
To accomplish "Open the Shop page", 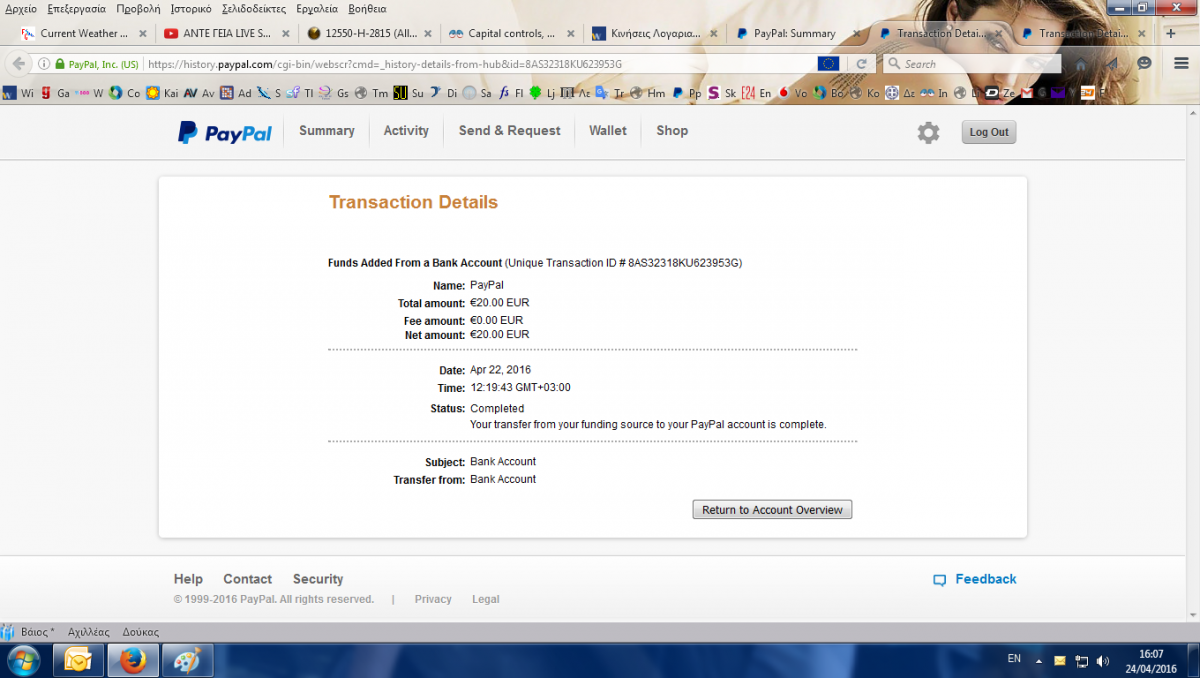I will [672, 131].
